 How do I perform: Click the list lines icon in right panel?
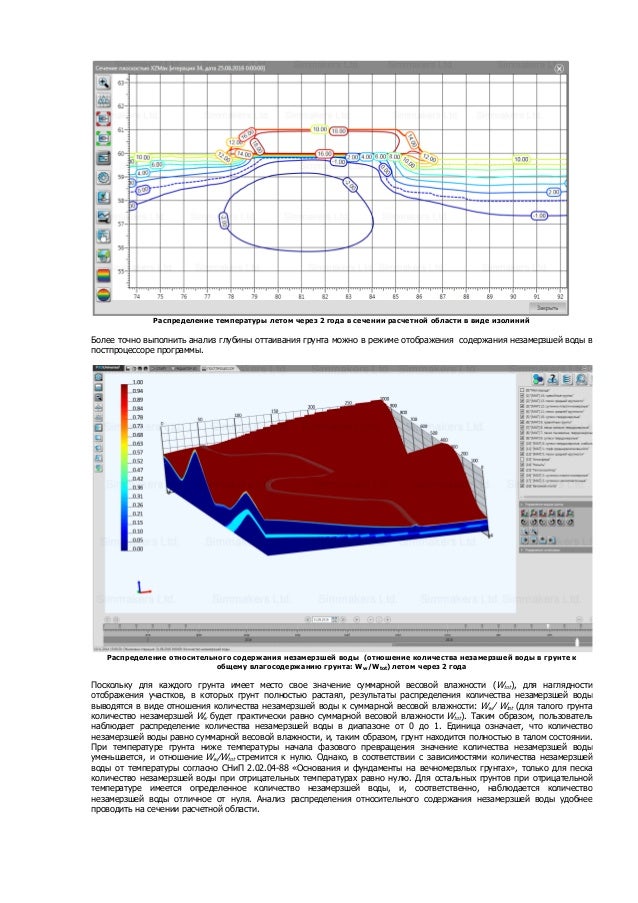[567, 379]
